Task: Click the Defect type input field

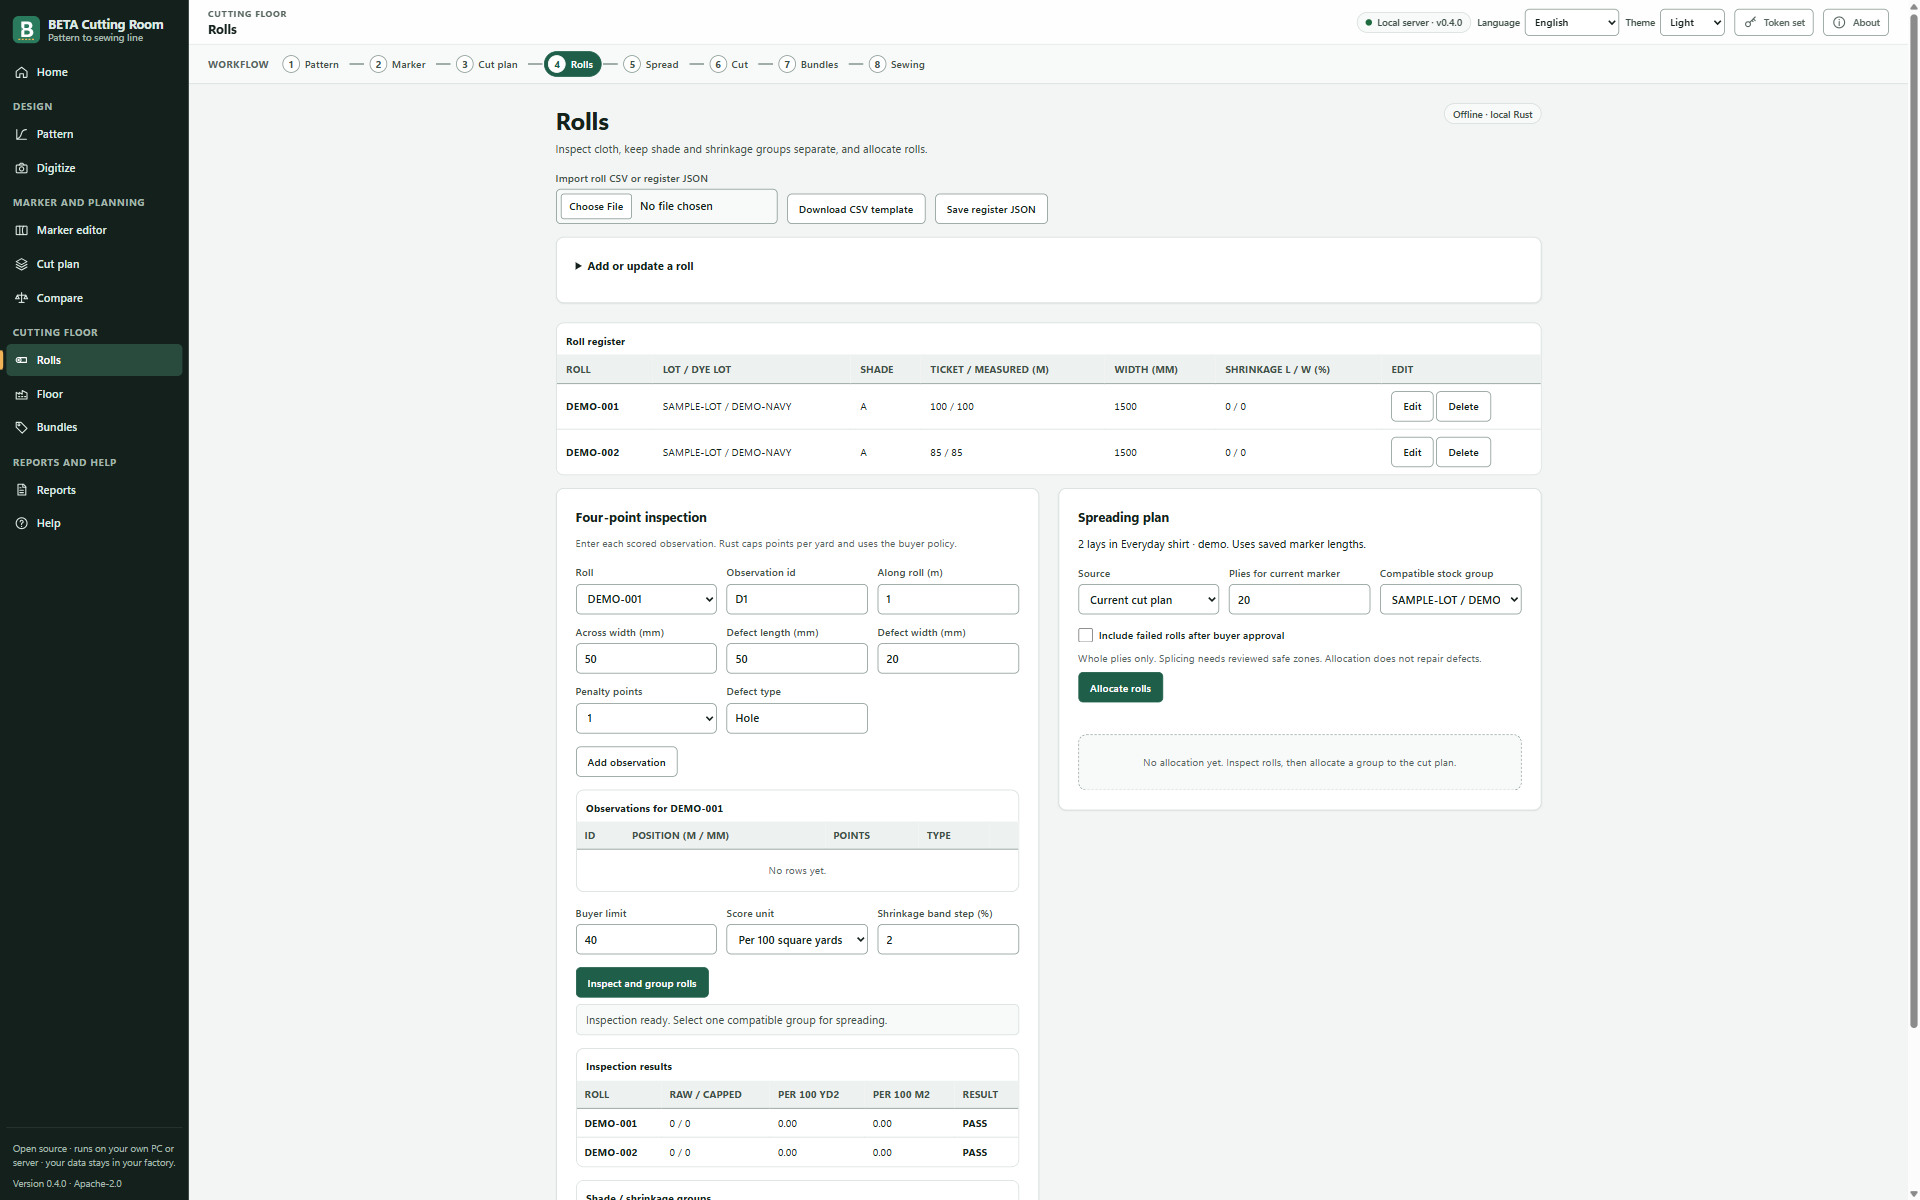Action: [x=797, y=718]
